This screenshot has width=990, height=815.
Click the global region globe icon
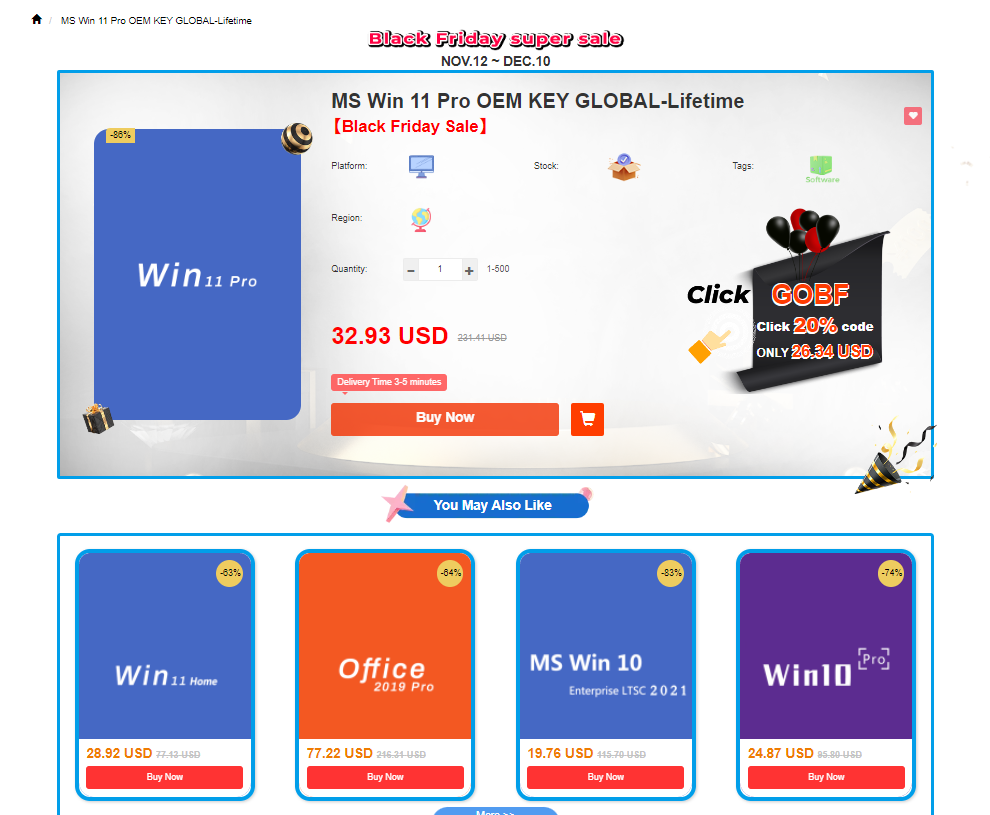pyautogui.click(x=420, y=219)
